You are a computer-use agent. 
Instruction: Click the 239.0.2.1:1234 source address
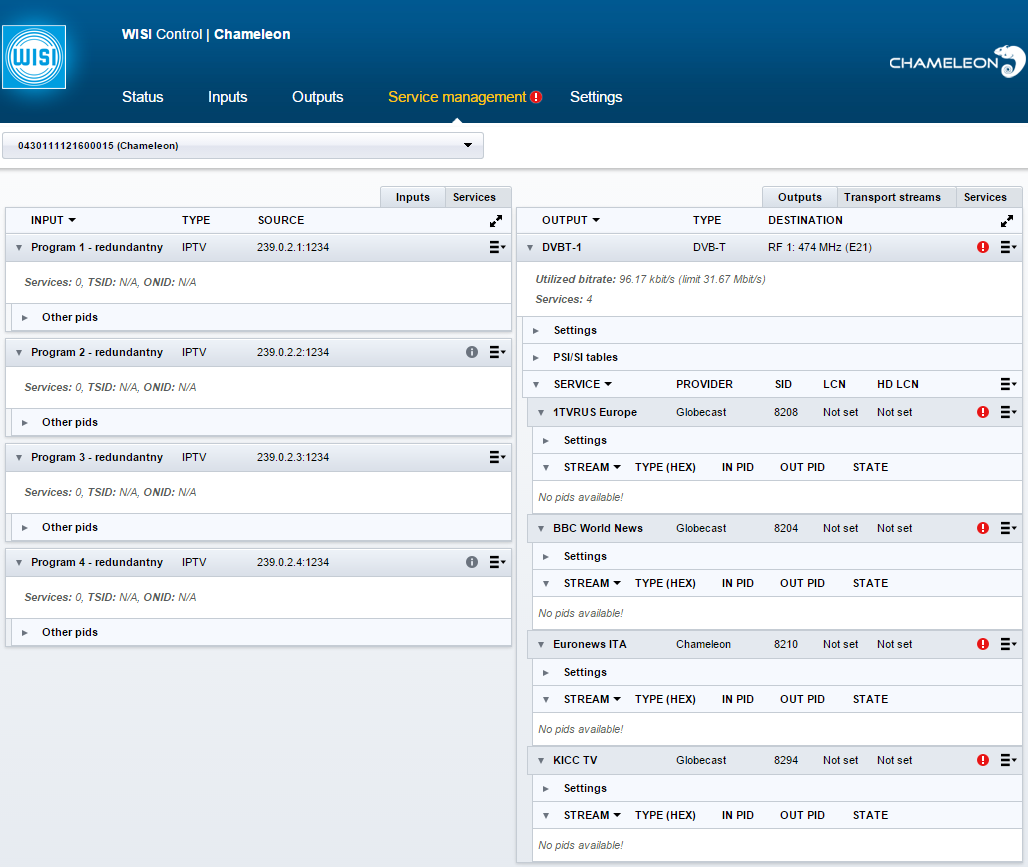tap(292, 247)
